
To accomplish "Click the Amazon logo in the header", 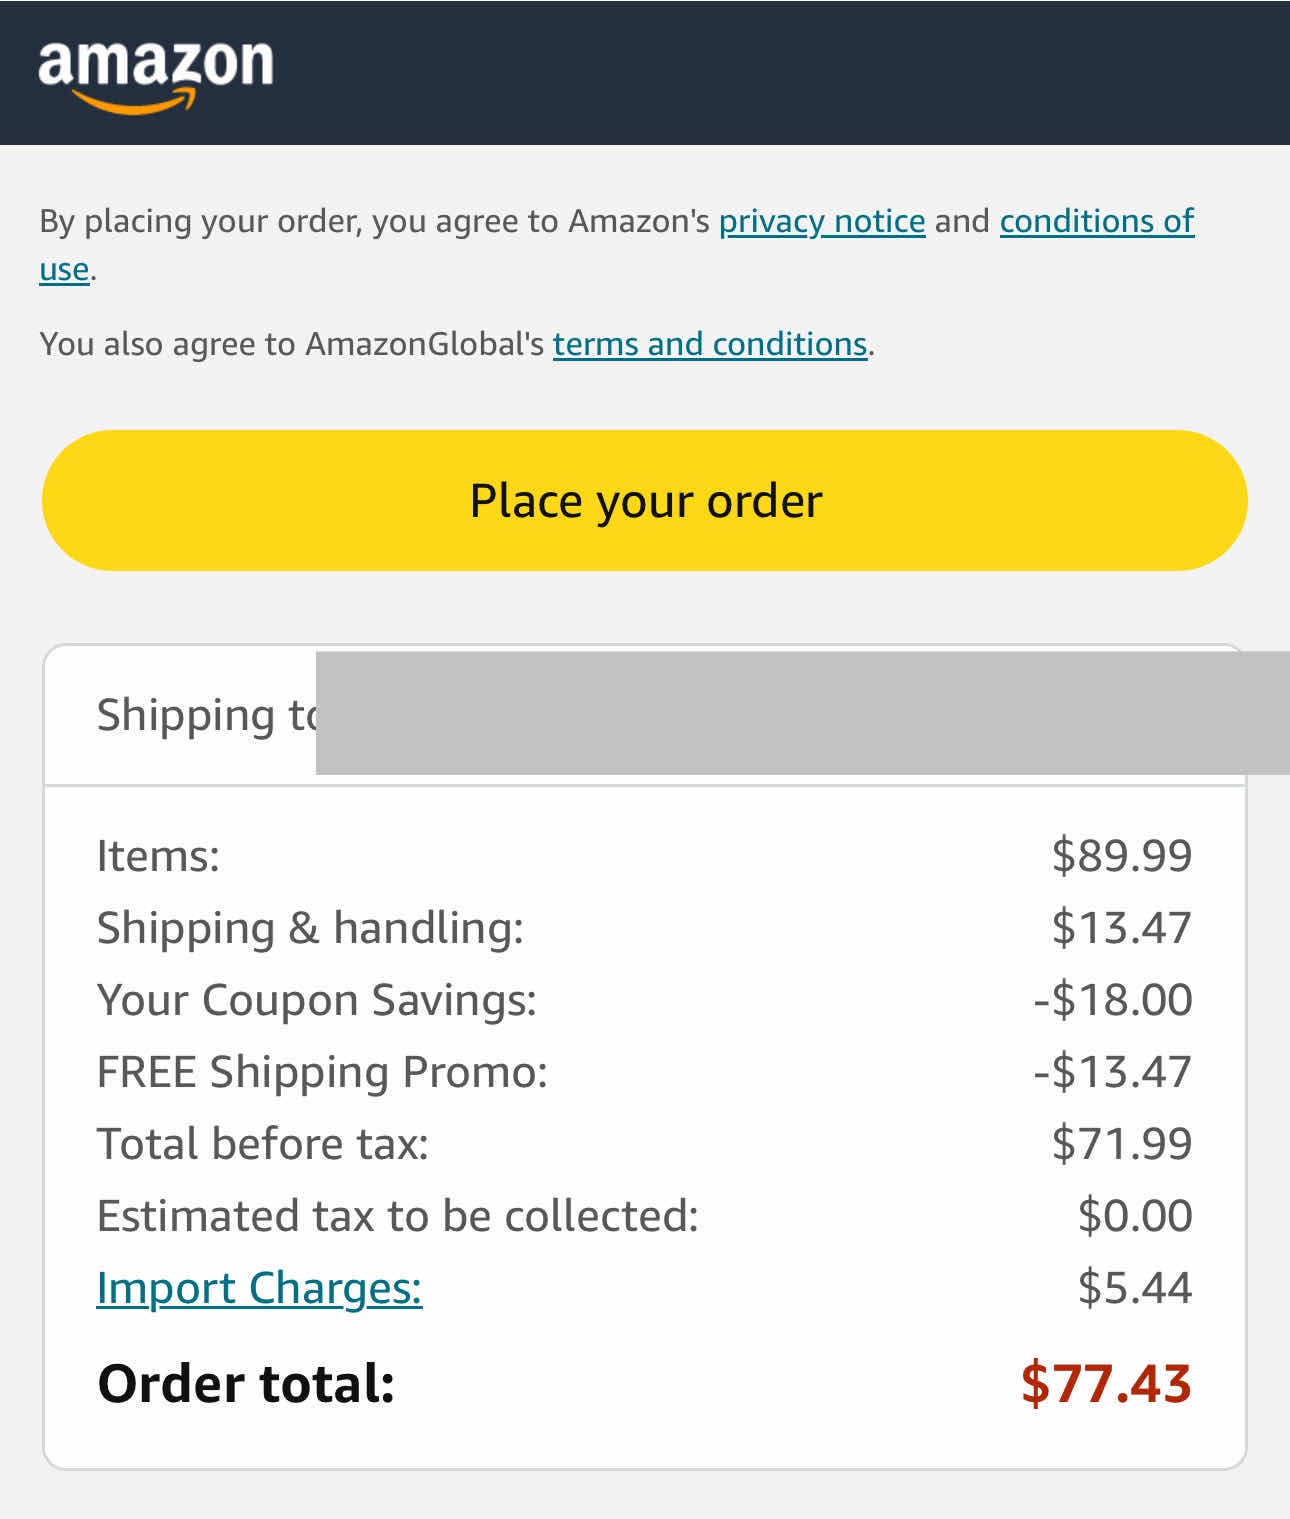I will [155, 72].
